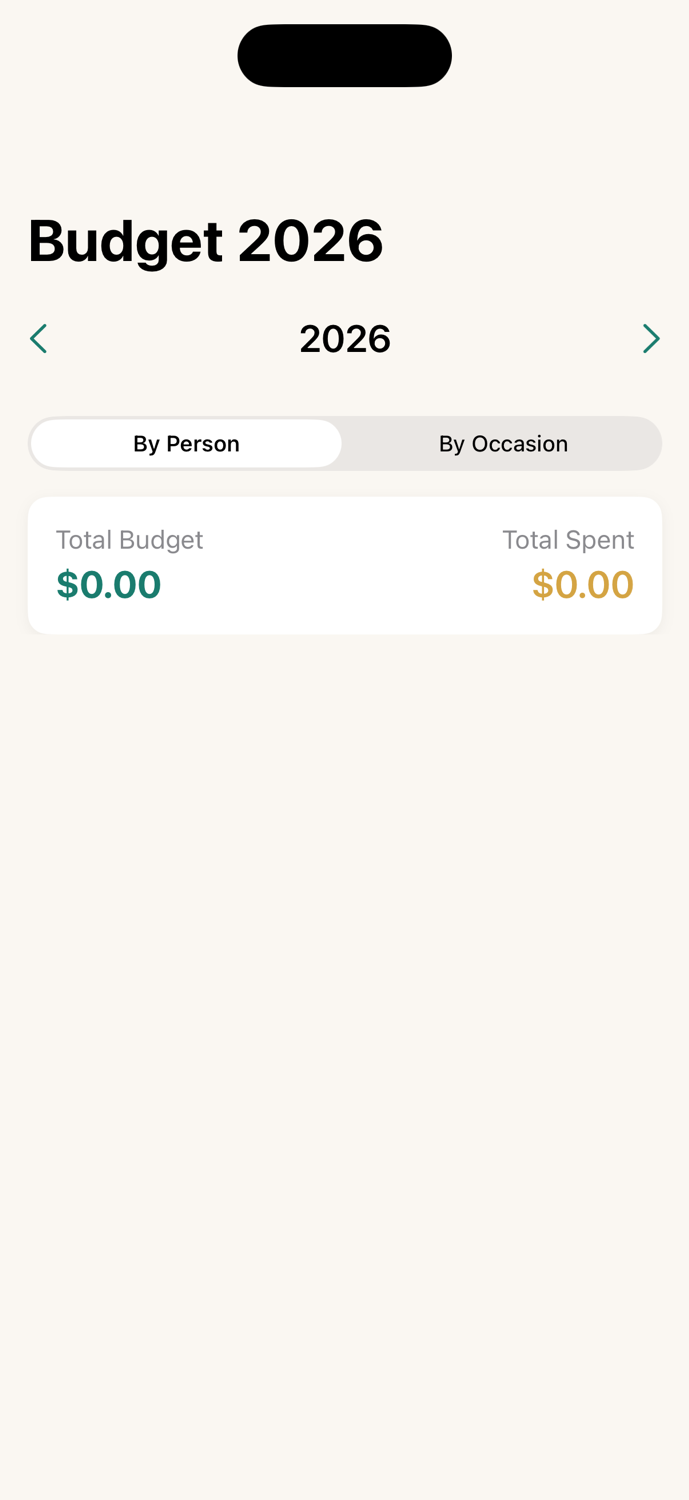Tap the blank center of the totals card
689x1500 pixels.
point(345,566)
